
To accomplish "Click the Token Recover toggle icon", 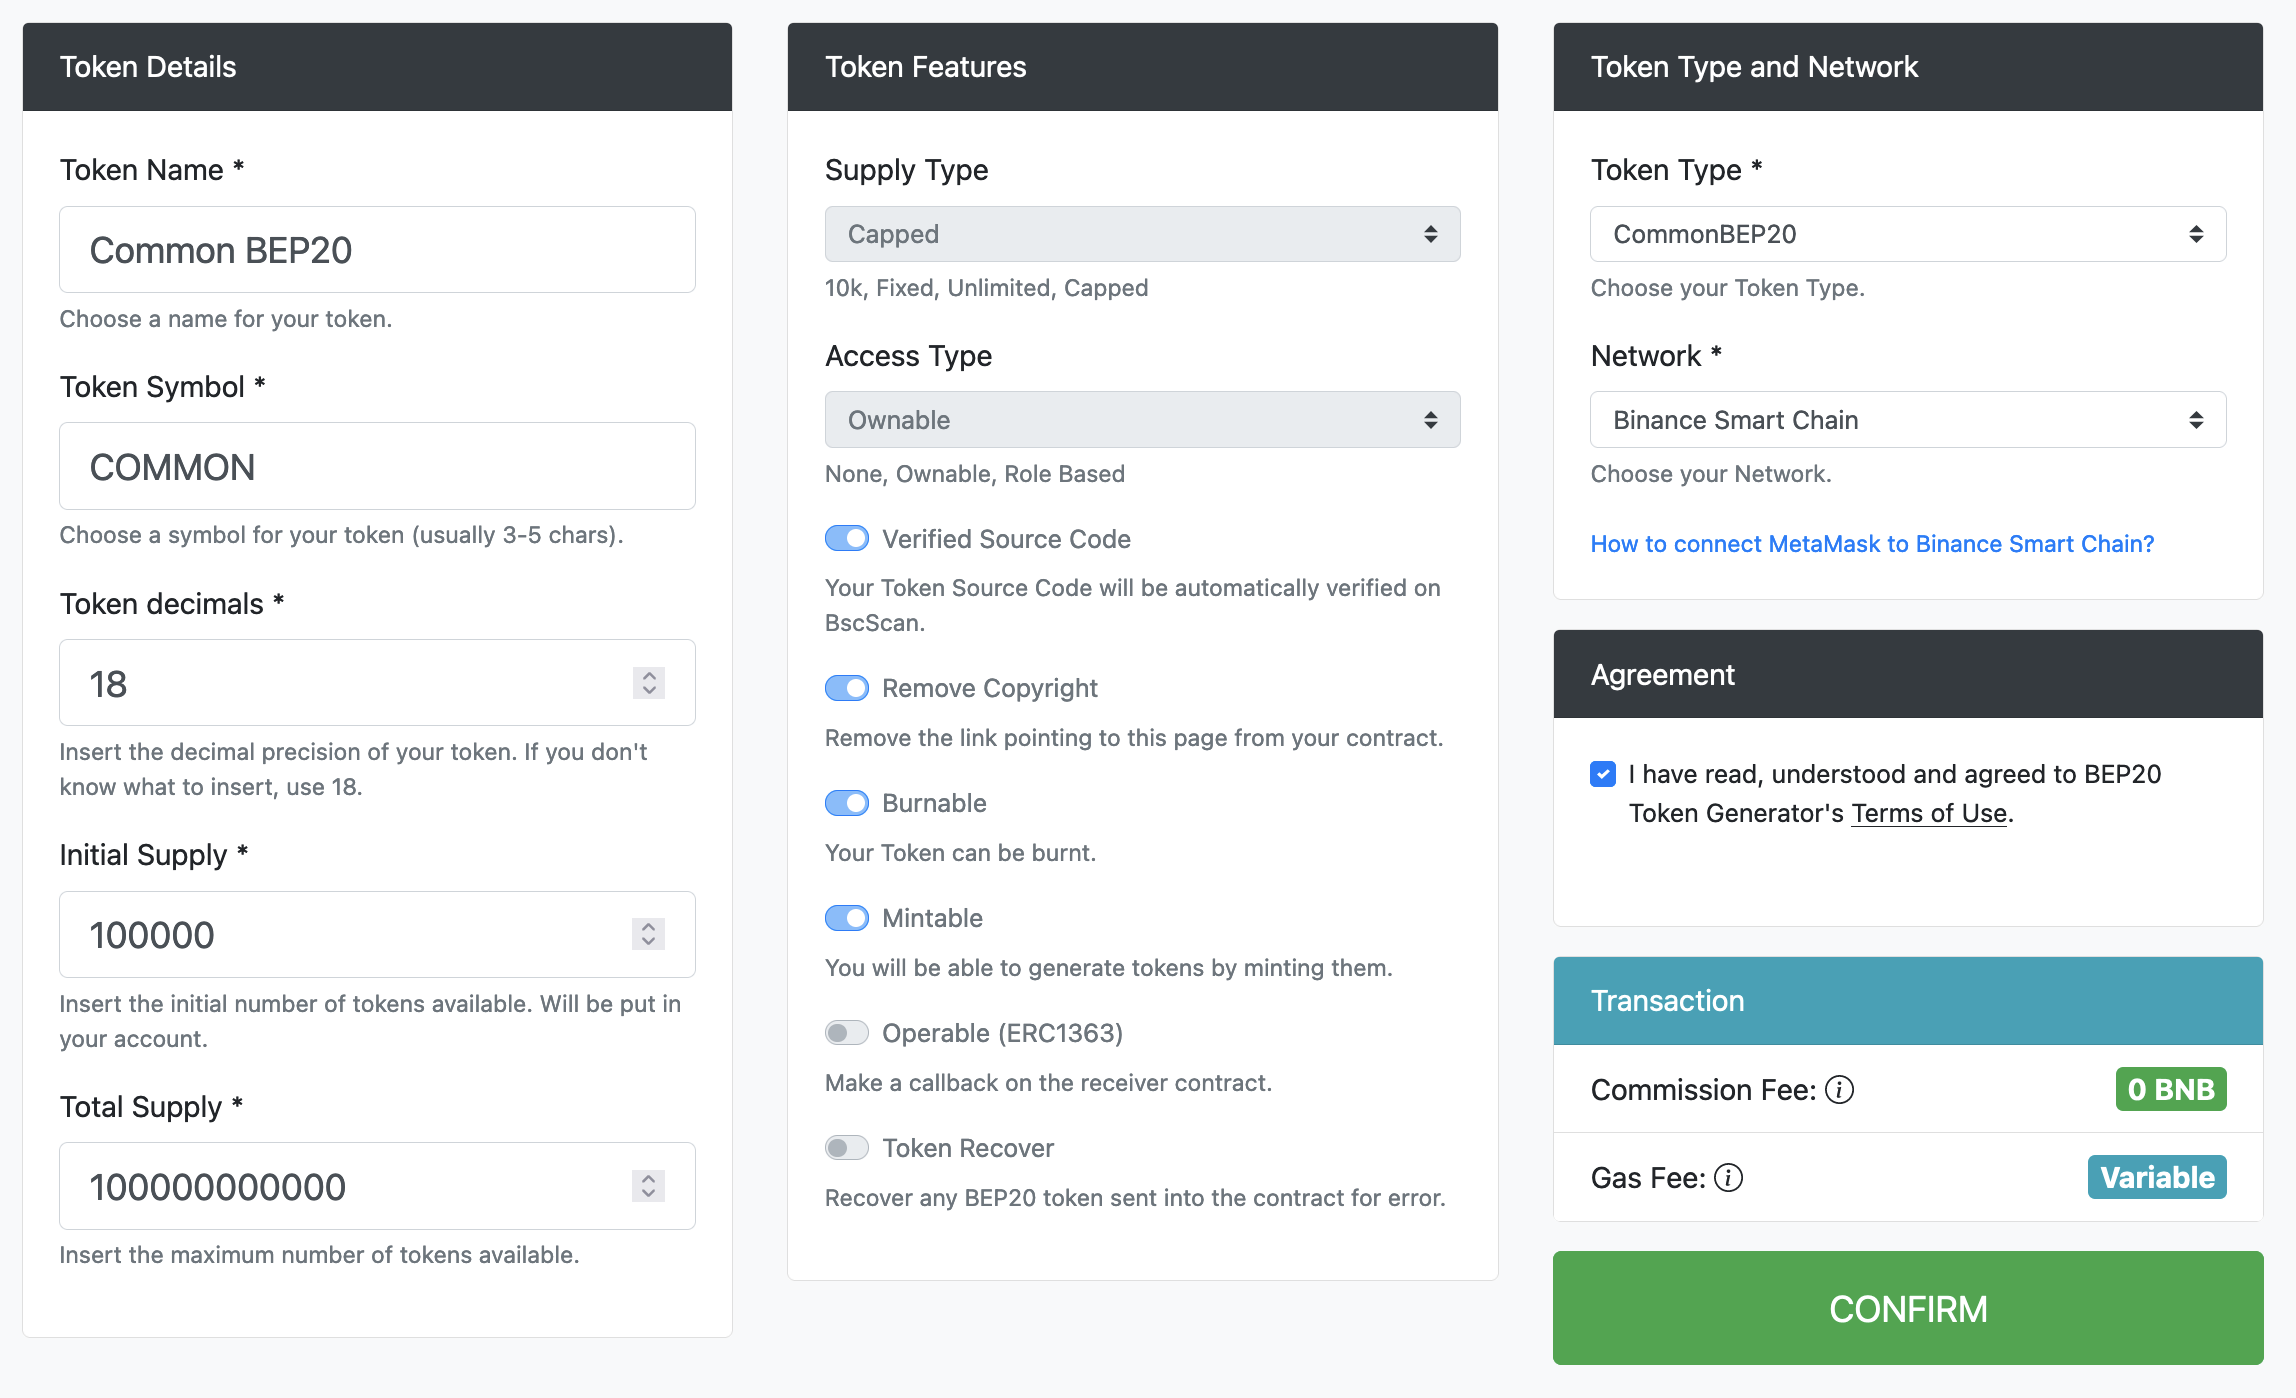I will tap(846, 1147).
